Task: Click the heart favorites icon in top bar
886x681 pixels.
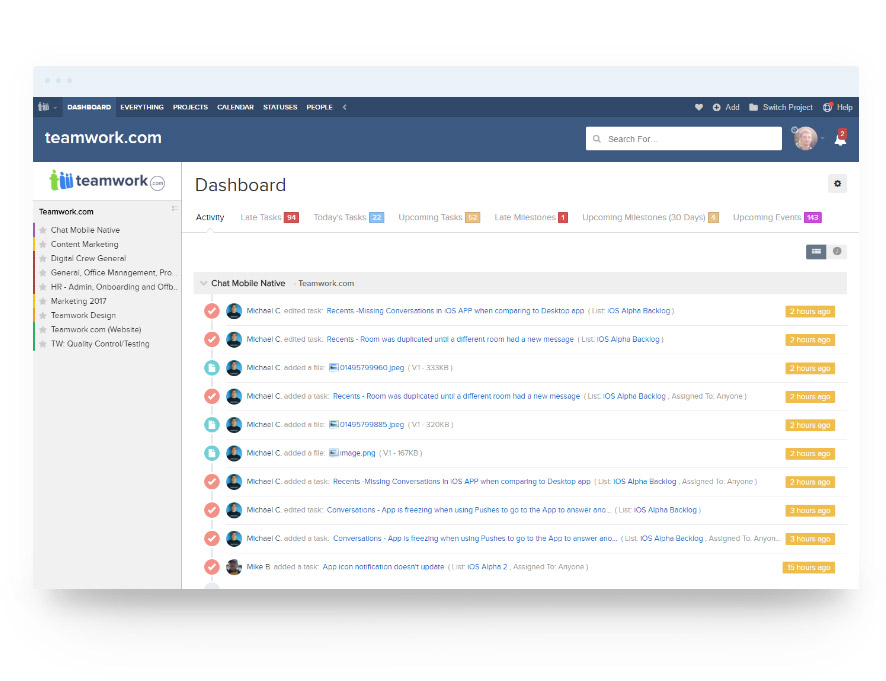Action: click(x=698, y=107)
